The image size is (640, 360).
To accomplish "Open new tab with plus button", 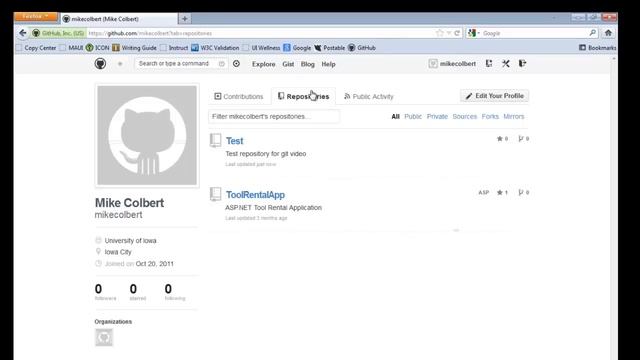I will click(x=184, y=18).
